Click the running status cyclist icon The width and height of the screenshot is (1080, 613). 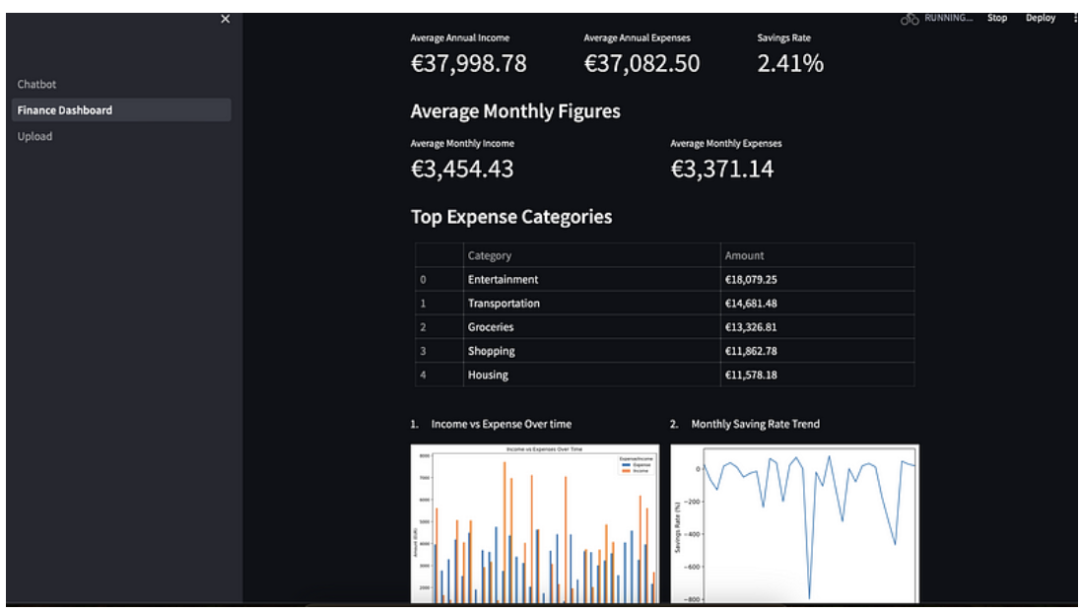(x=910, y=18)
